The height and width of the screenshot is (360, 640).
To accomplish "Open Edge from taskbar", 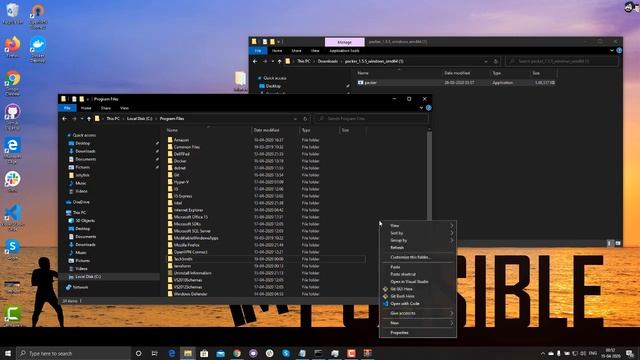I will point(172,353).
